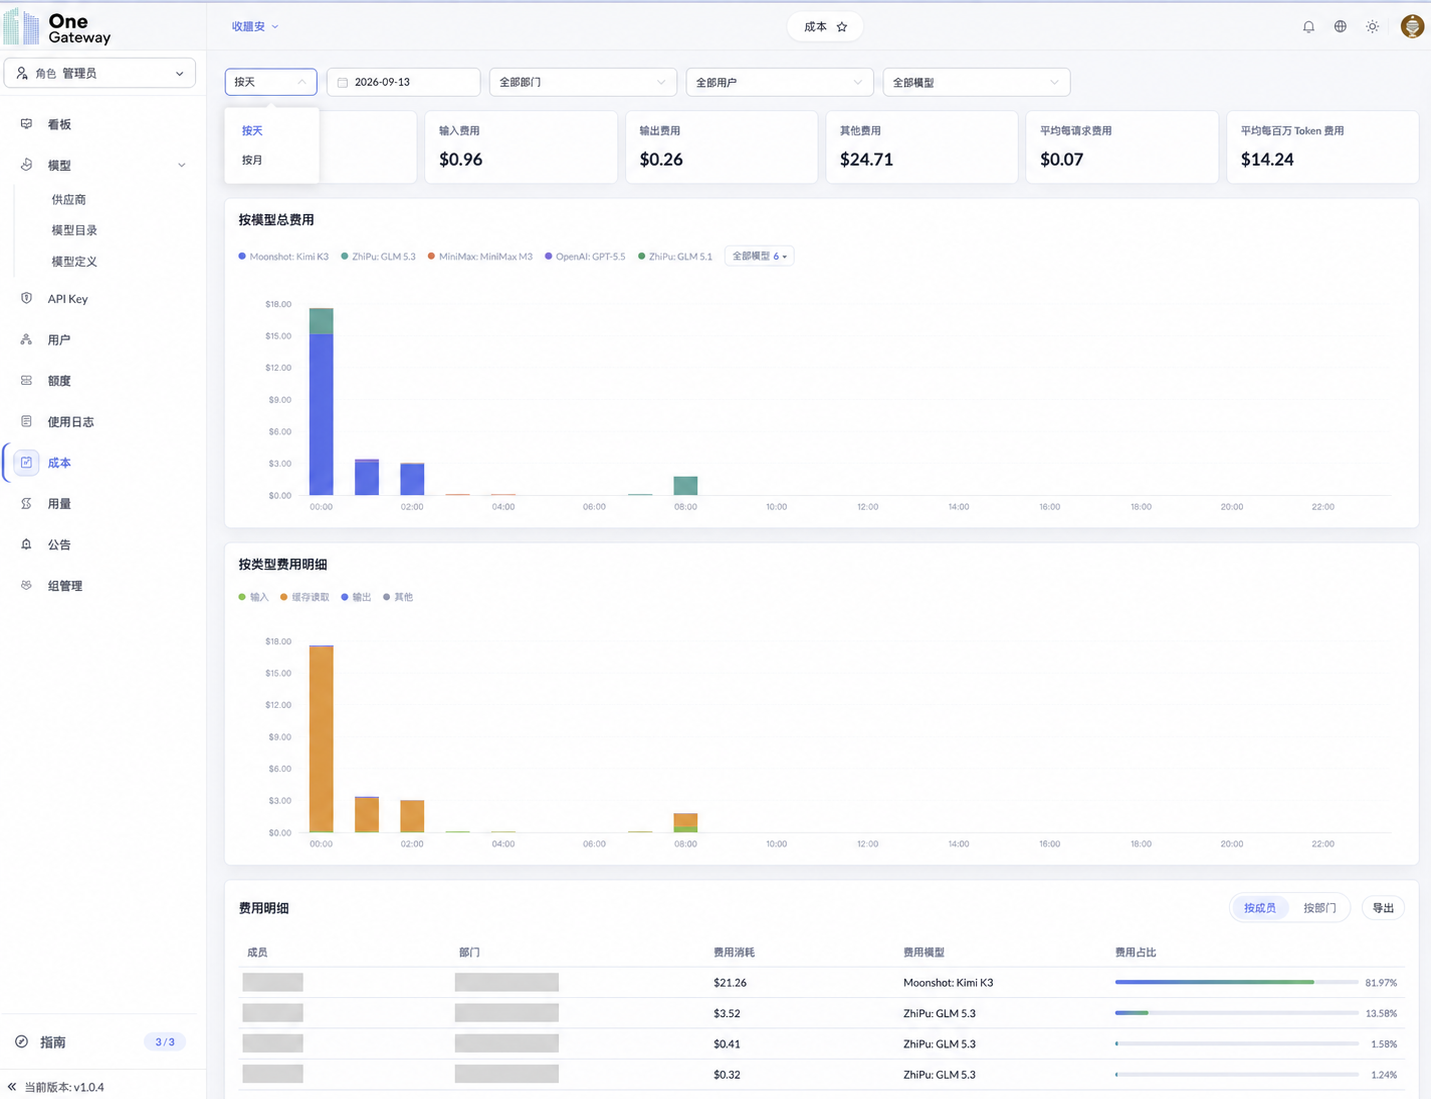Click the role person icon
Image resolution: width=1431 pixels, height=1099 pixels.
point(22,73)
